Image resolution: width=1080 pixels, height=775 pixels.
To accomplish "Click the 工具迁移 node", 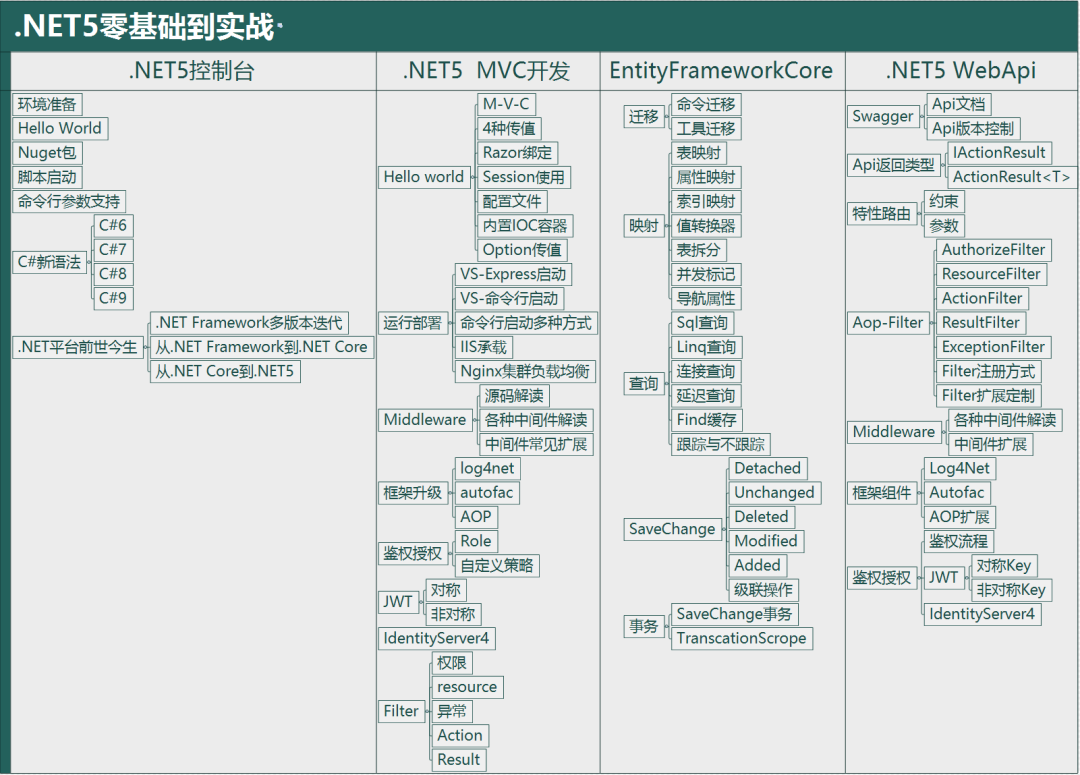I will pos(706,129).
